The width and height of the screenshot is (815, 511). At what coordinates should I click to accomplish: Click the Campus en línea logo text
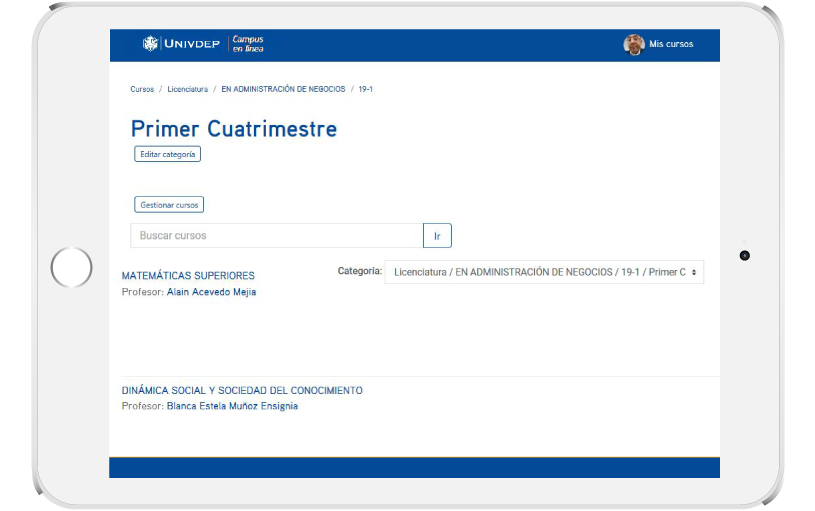coord(248,44)
